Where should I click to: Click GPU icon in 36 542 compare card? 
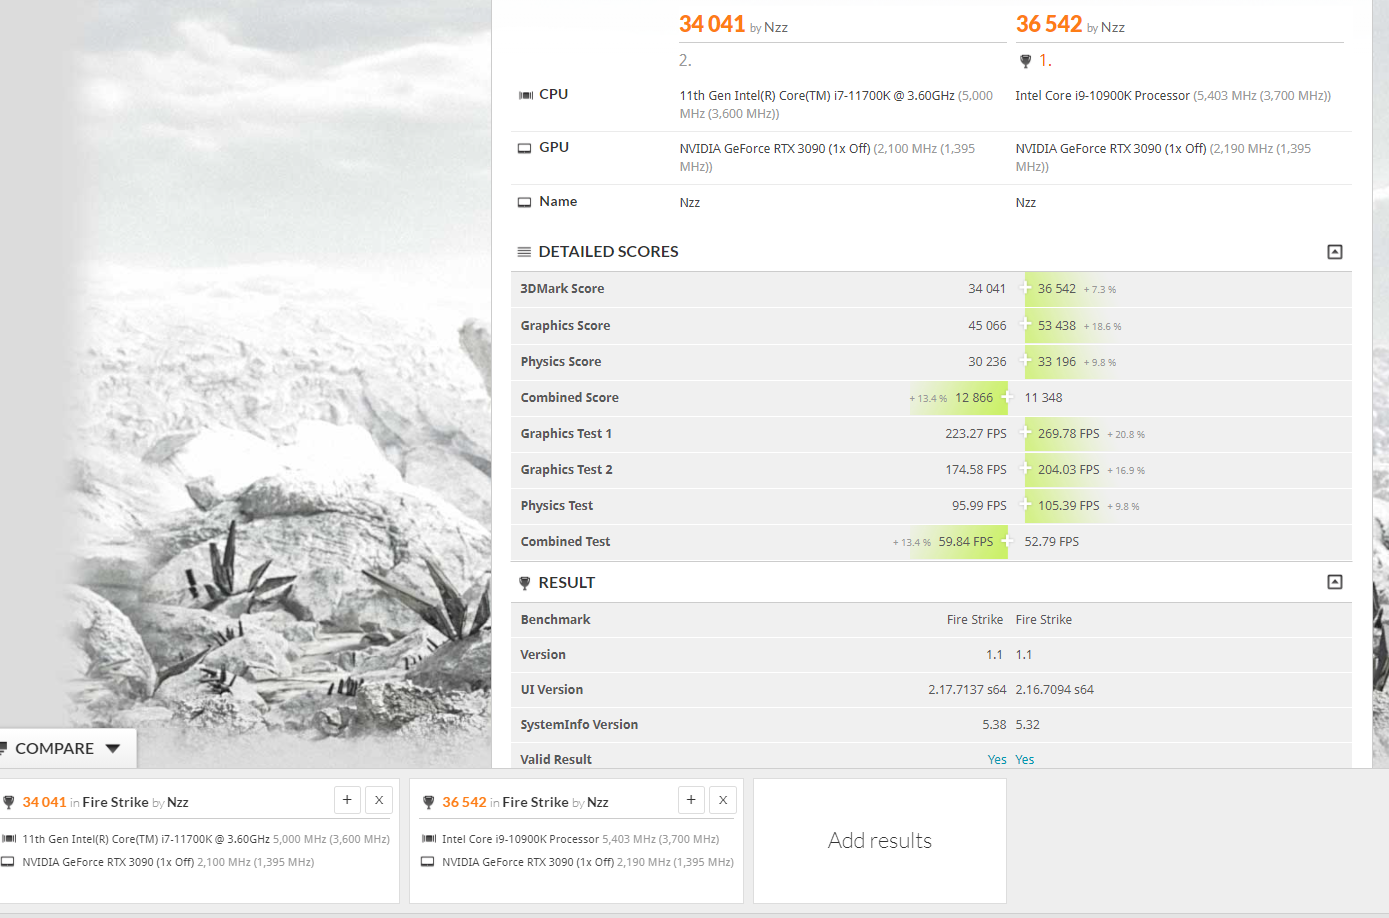428,862
